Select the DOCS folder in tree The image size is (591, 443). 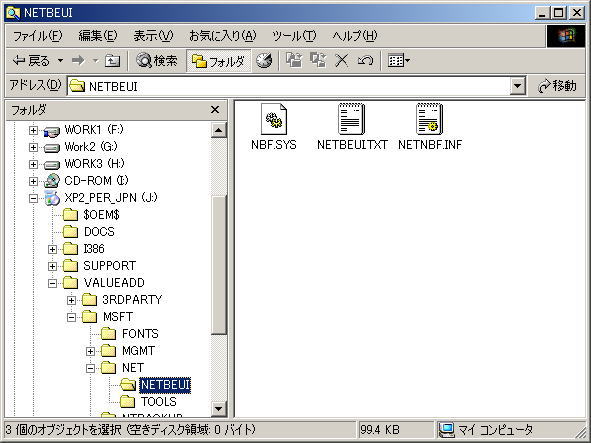99,231
